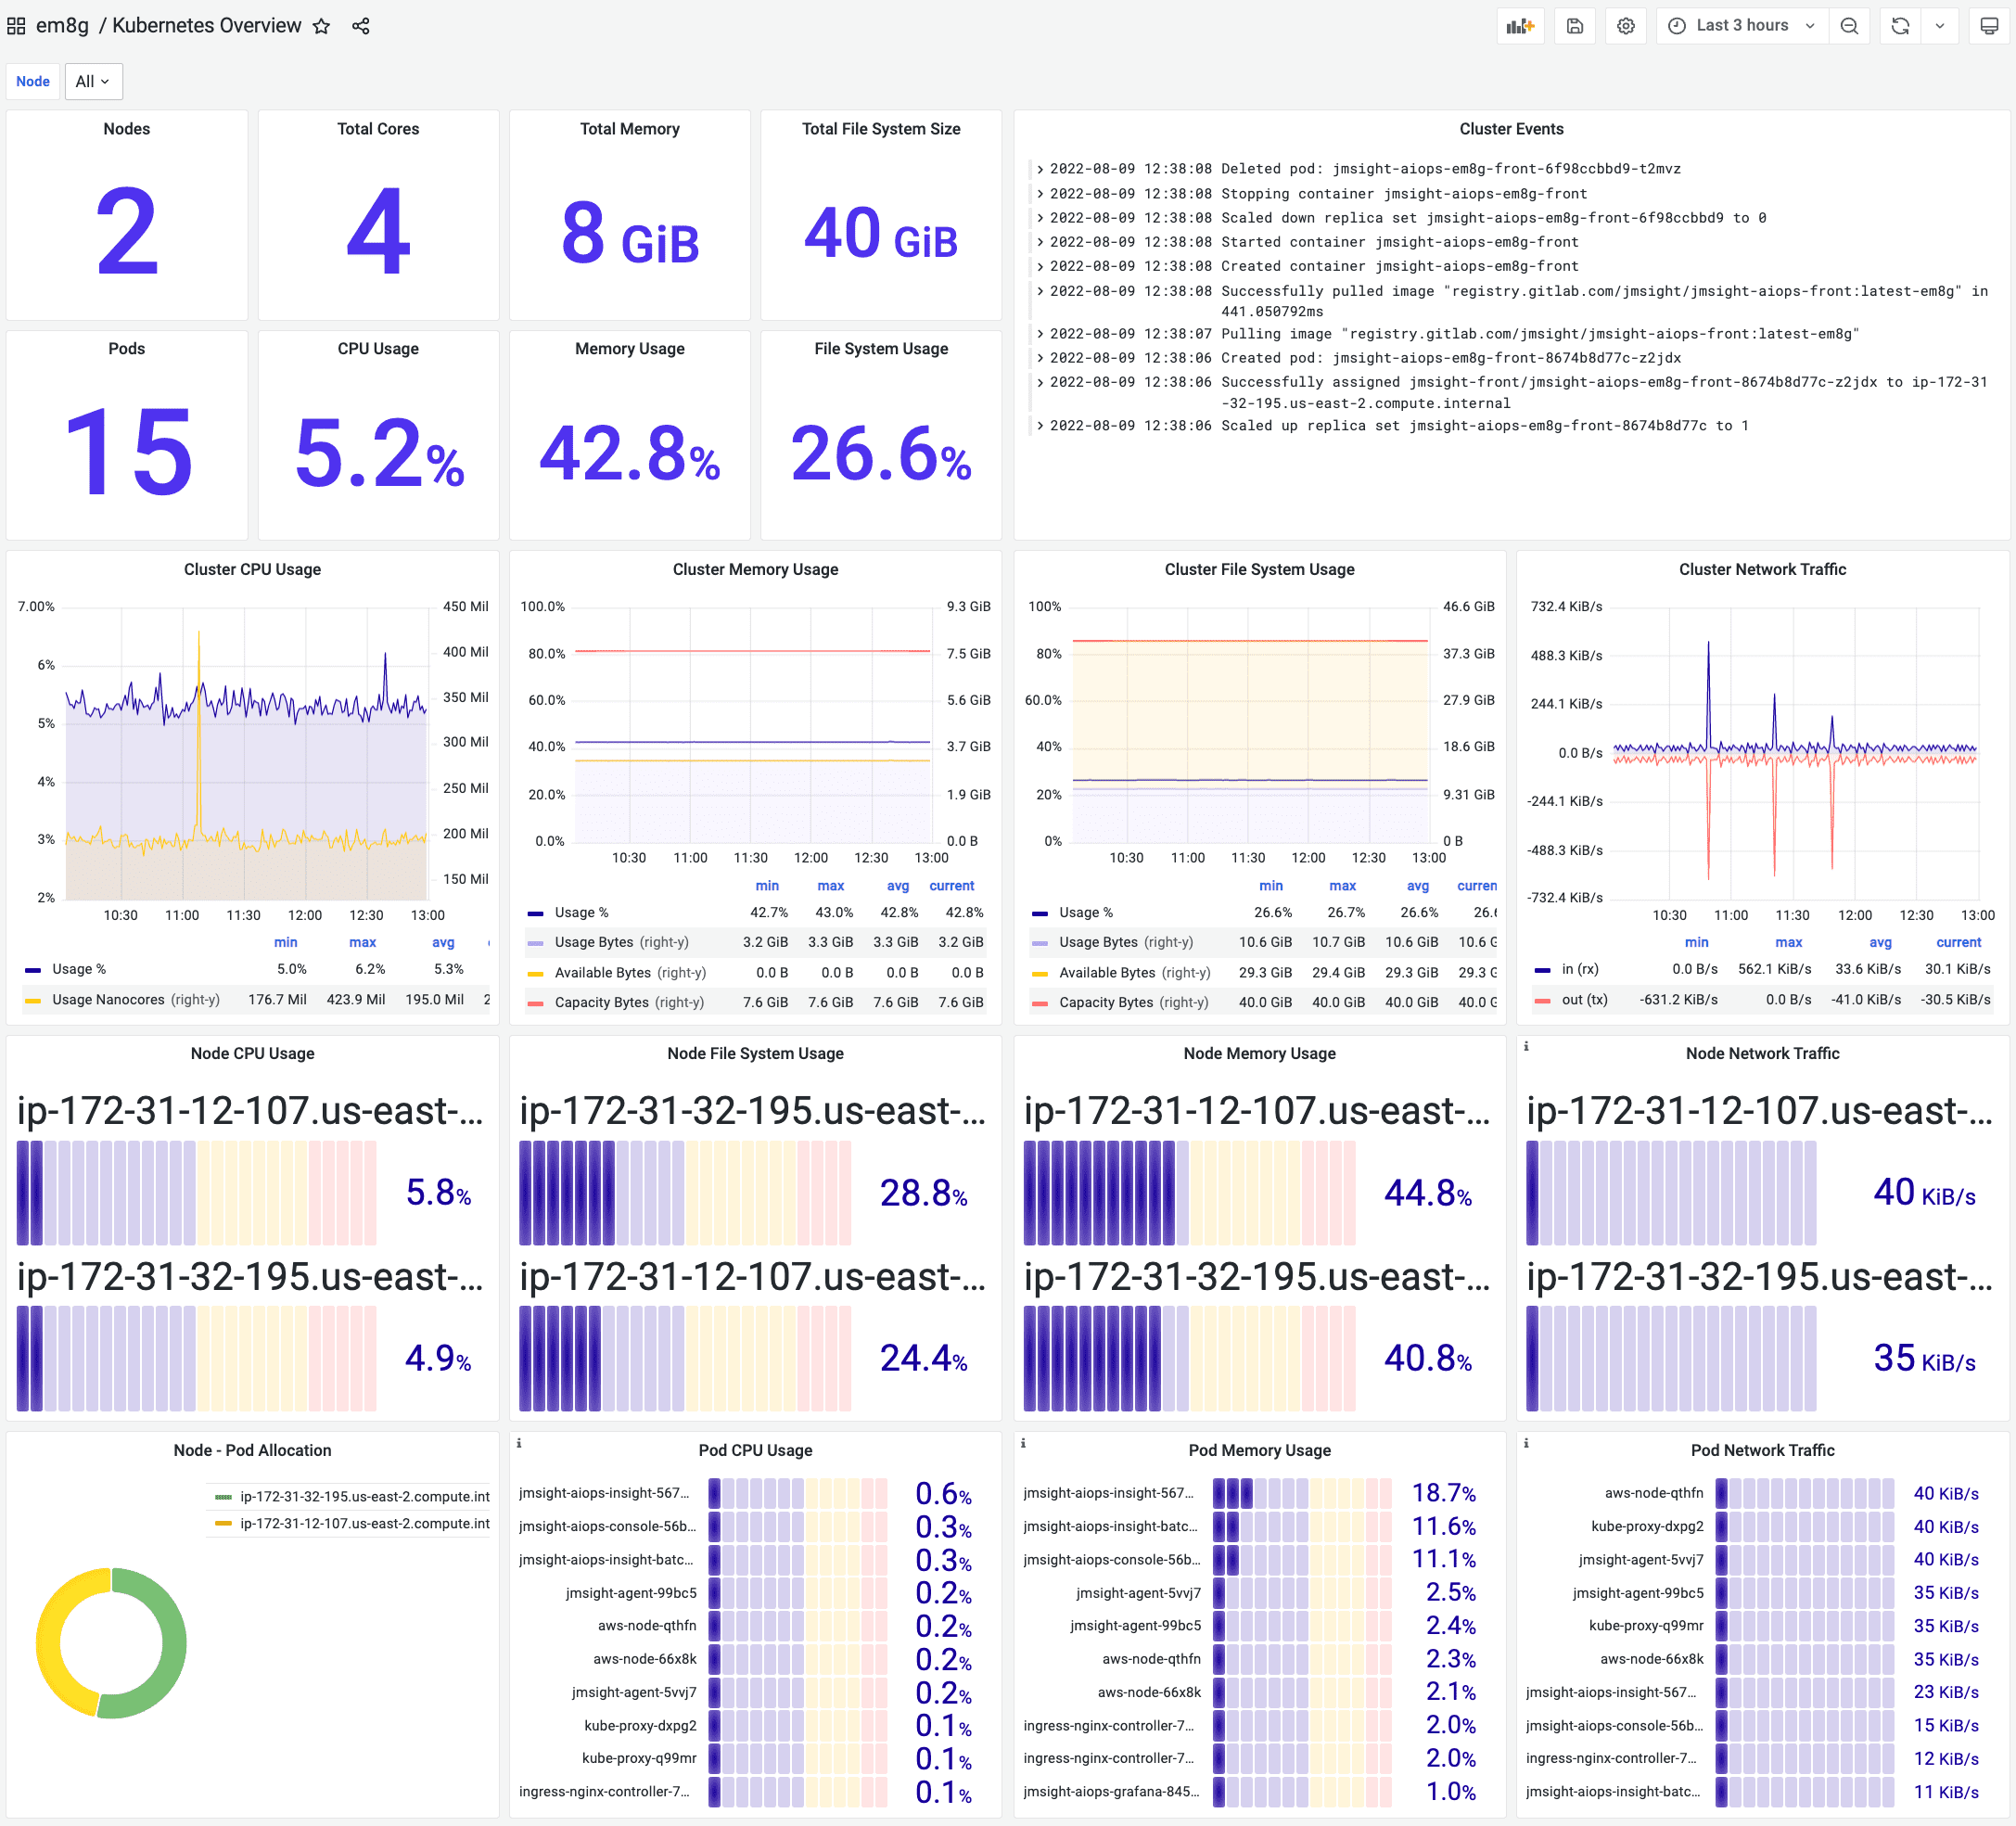Open the refresh interval dropdown arrow
This screenshot has width=2016, height=1826.
1939,26
